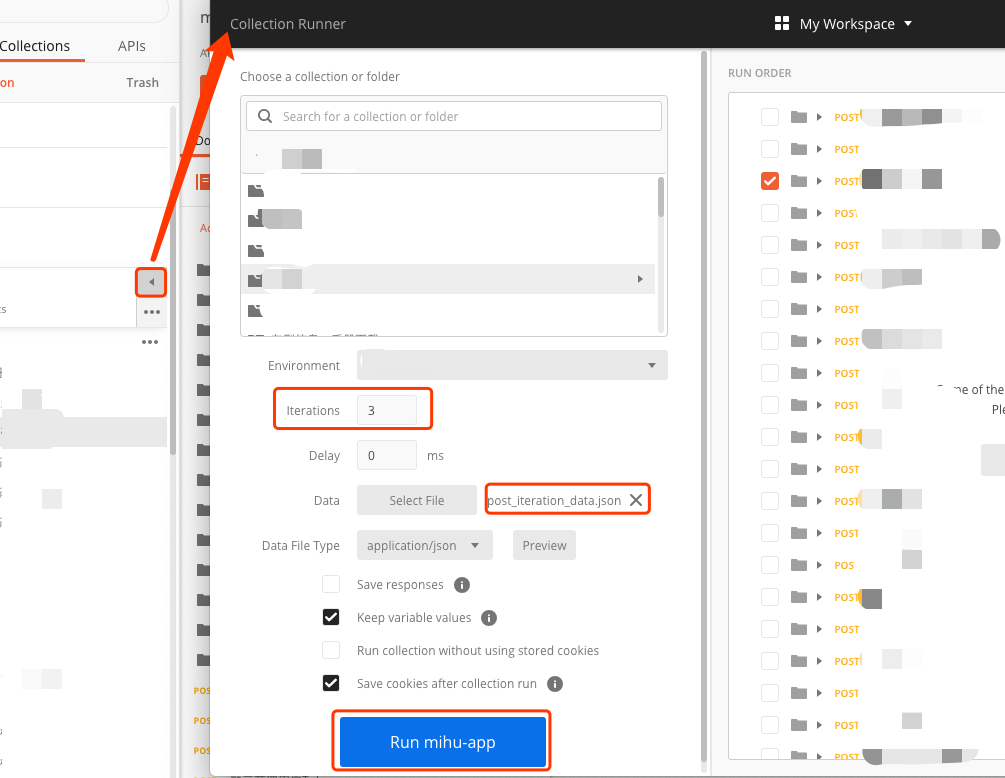Collapse sidebar with the left arrow button
Image resolution: width=1005 pixels, height=778 pixels.
pos(151,282)
